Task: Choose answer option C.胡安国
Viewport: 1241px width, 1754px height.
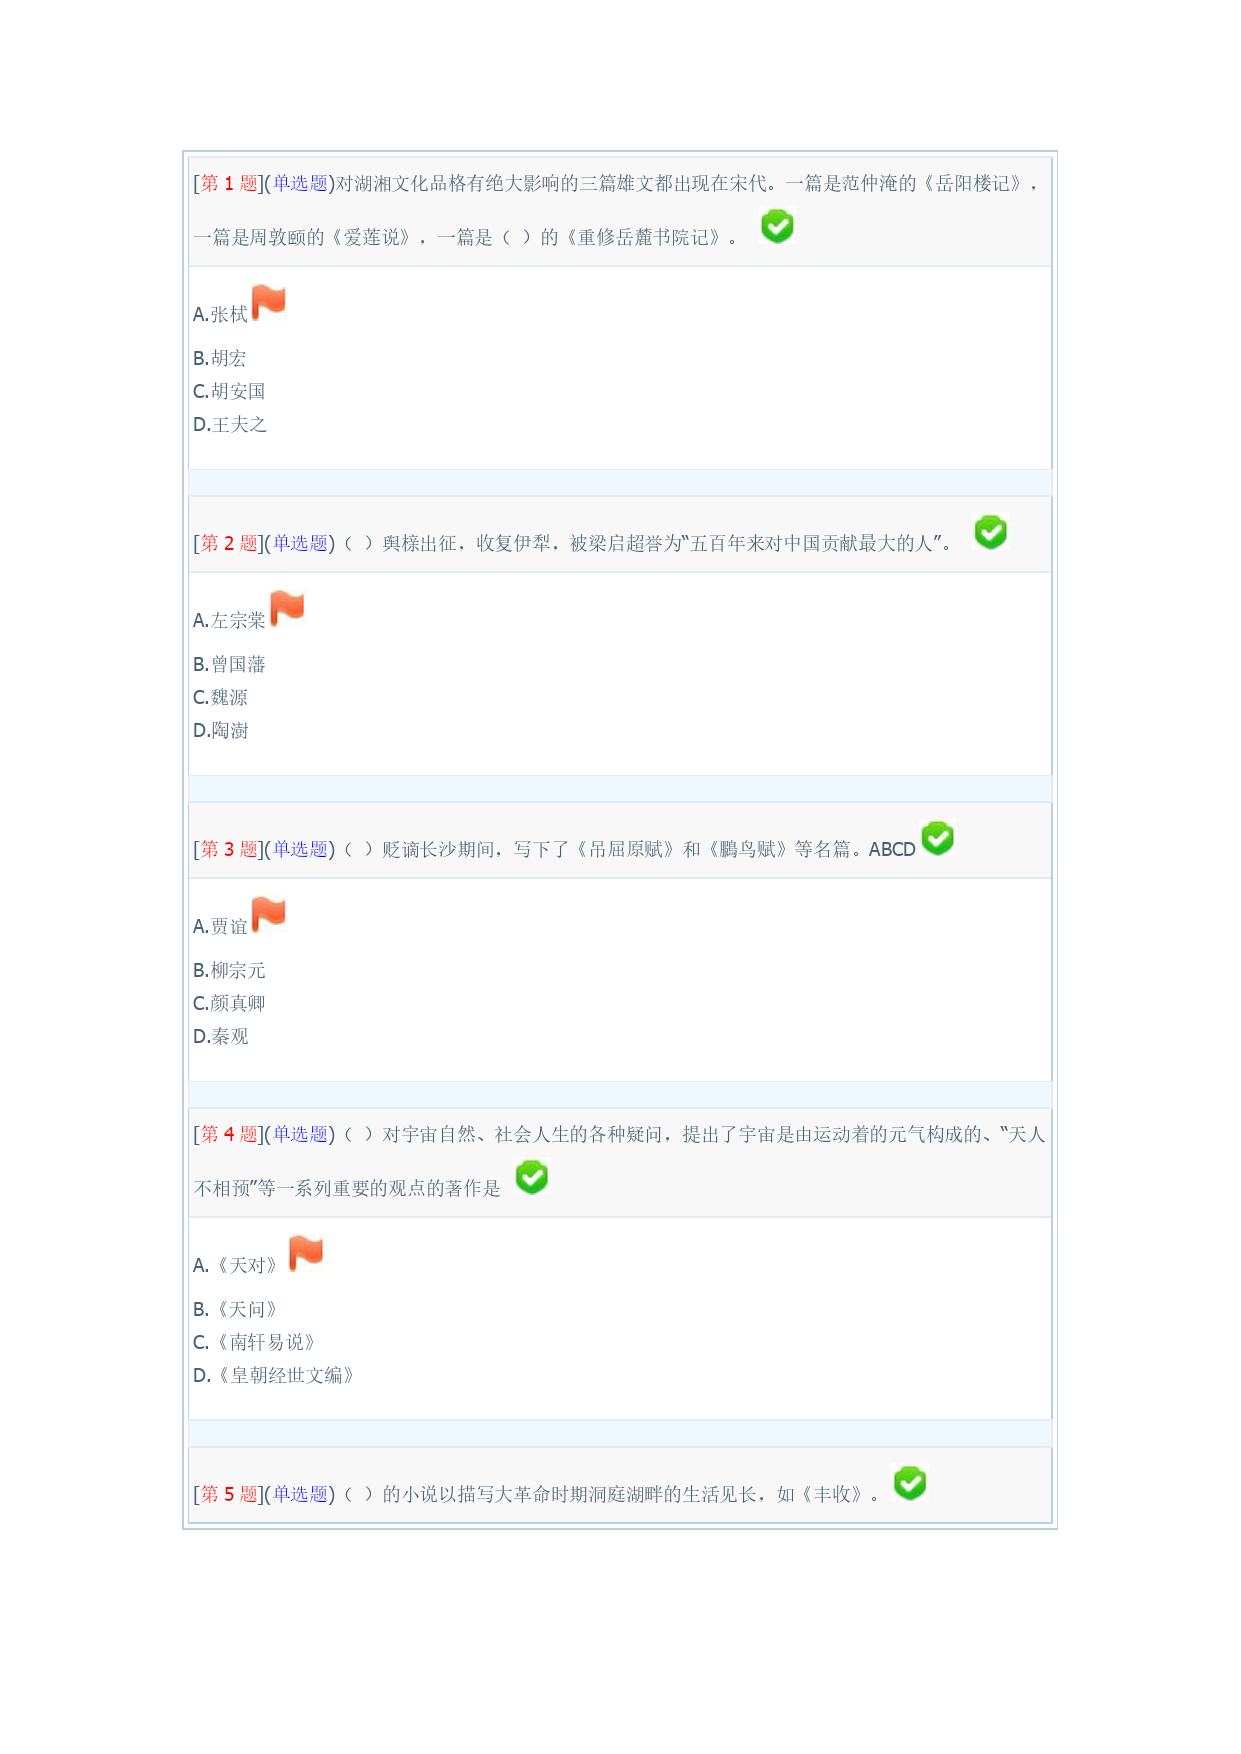Action: coord(229,391)
